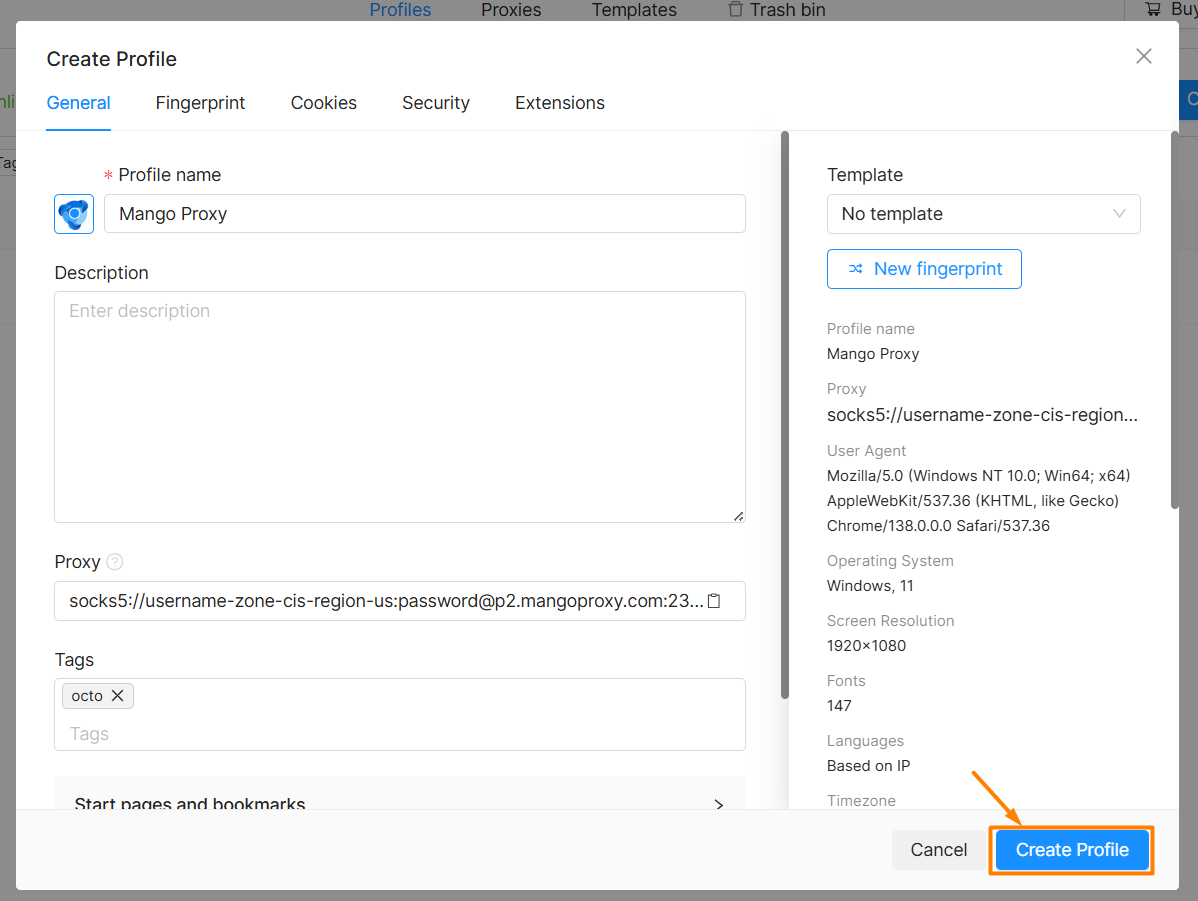Image resolution: width=1198 pixels, height=901 pixels.
Task: Go to Profiles in the top navigation
Action: click(400, 10)
